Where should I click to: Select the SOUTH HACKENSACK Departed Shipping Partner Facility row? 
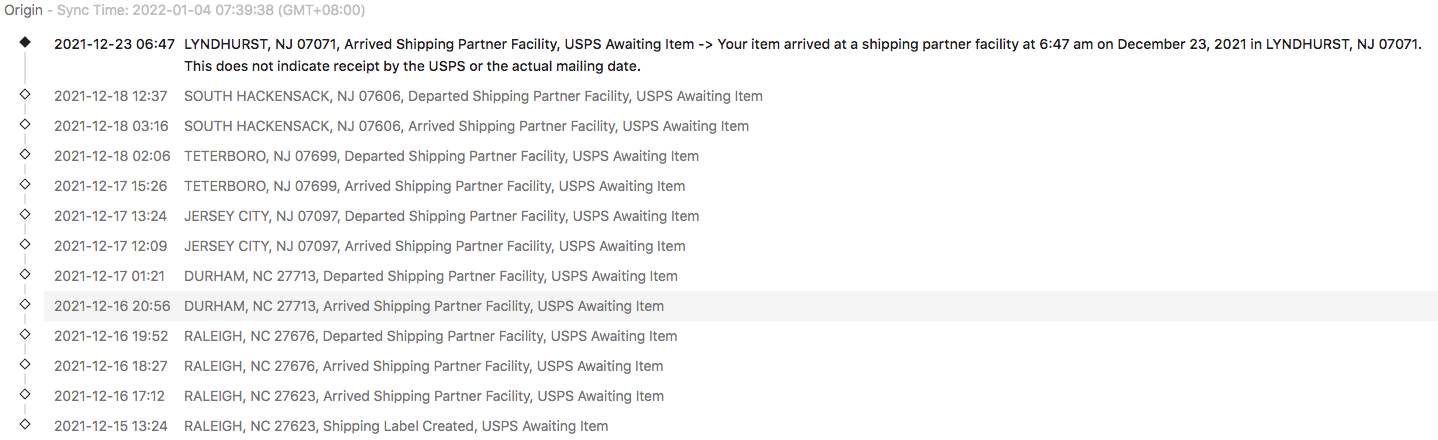coord(740,97)
